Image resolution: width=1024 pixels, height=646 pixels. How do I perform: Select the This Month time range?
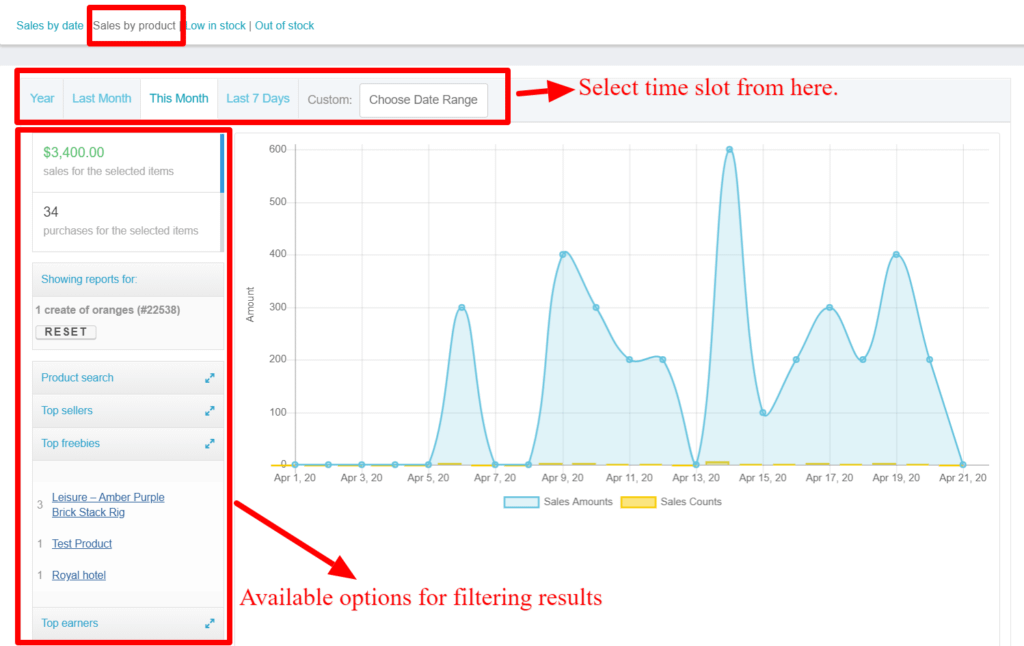[x=179, y=99]
